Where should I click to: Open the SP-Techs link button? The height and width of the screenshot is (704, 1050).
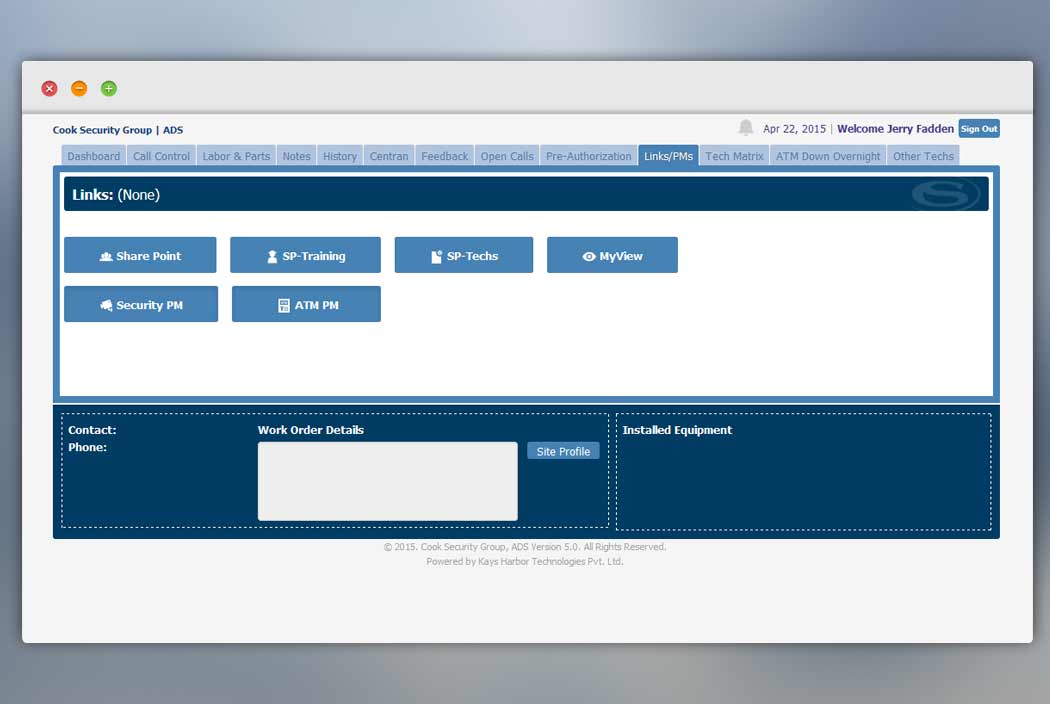[x=463, y=255]
